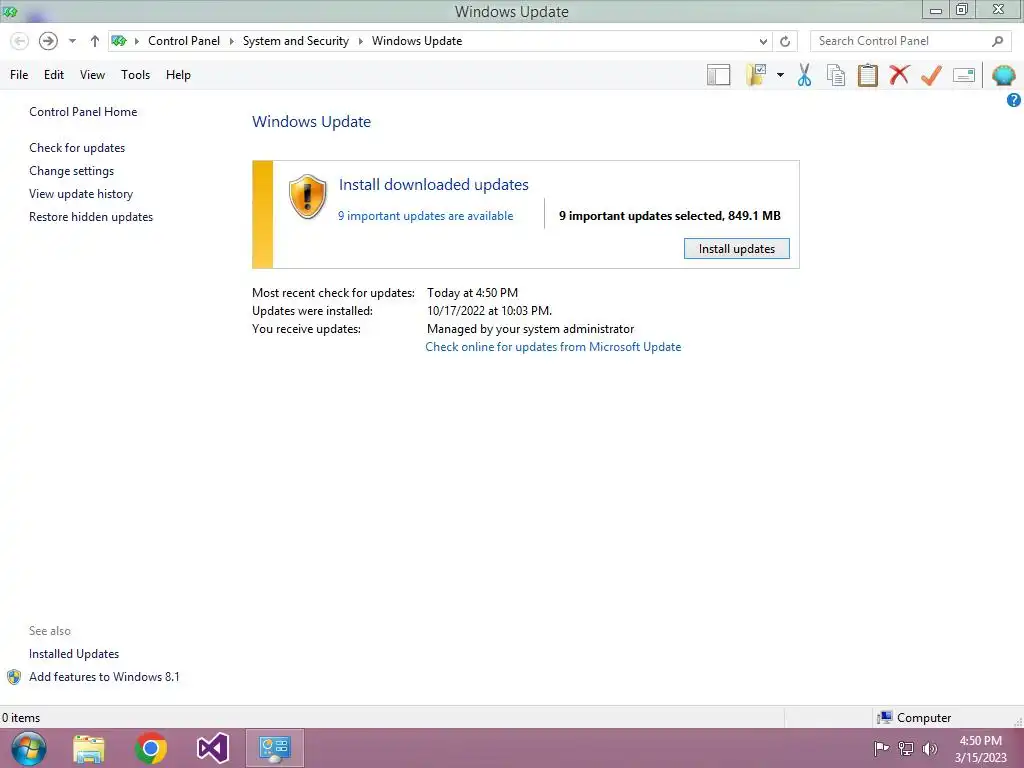
Task: Click the volume speaker tray icon
Action: (x=929, y=748)
